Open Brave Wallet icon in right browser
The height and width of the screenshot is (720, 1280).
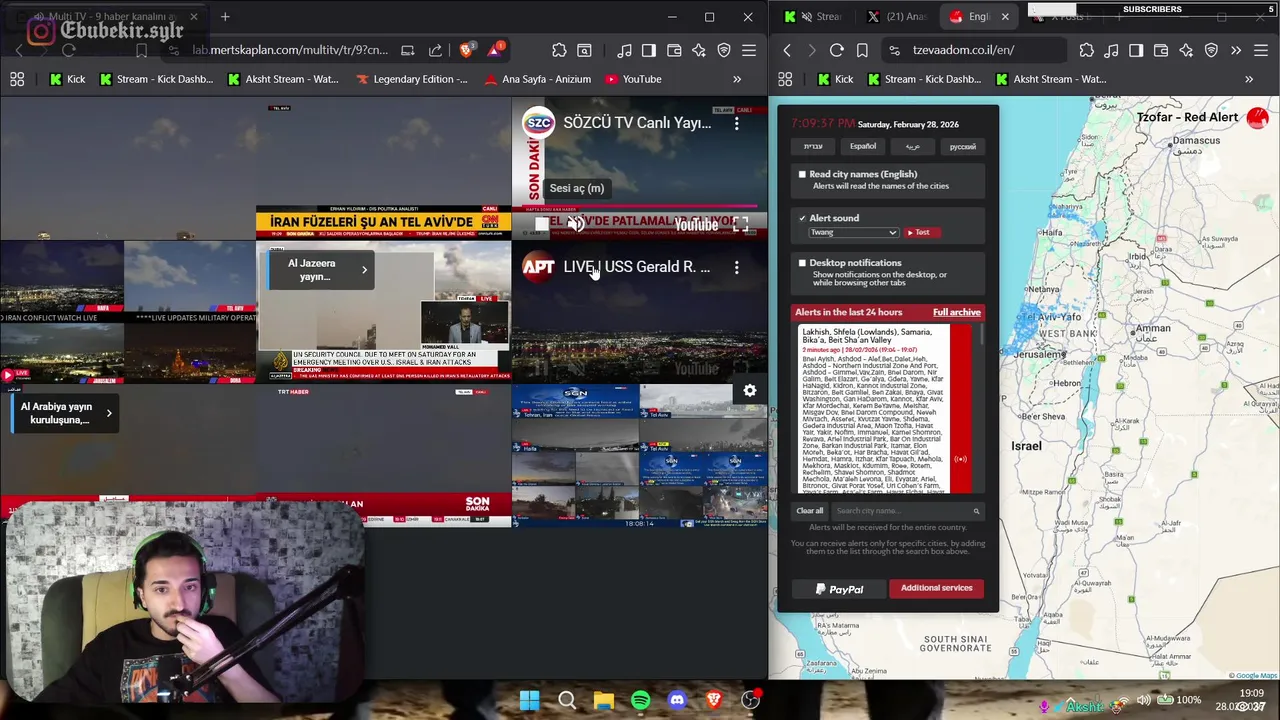(x=1161, y=50)
